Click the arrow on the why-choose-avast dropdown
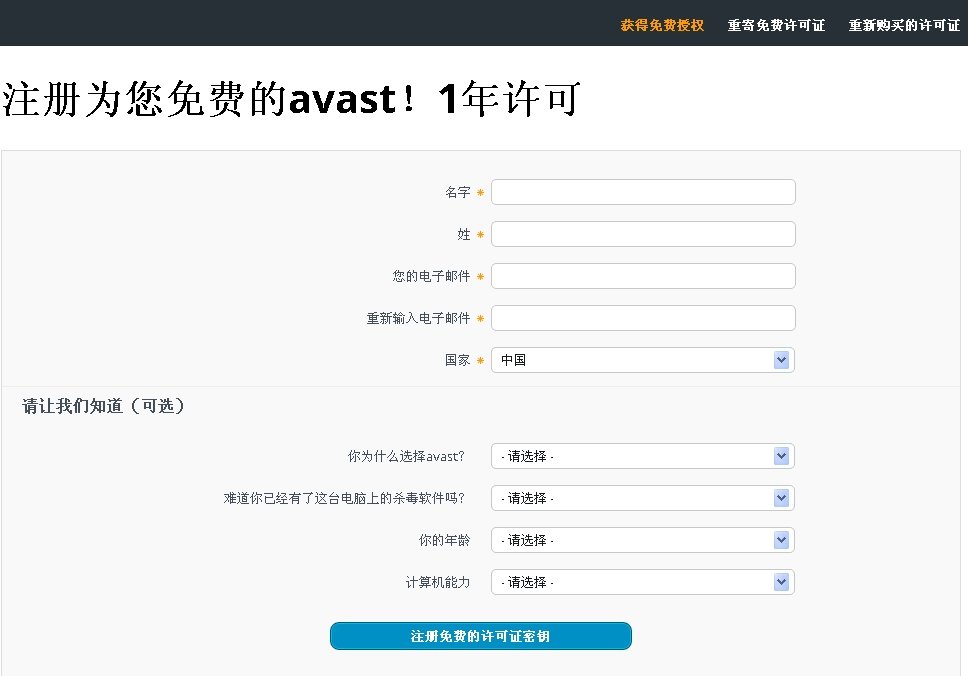 tap(781, 455)
